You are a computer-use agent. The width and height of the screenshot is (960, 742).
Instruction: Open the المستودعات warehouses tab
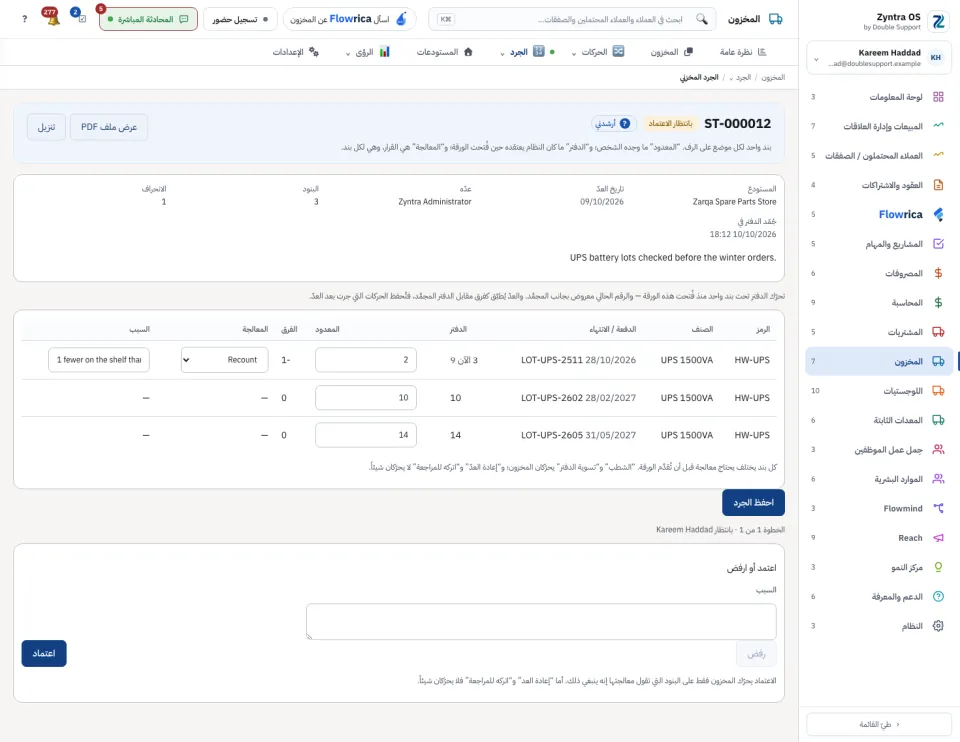444,52
